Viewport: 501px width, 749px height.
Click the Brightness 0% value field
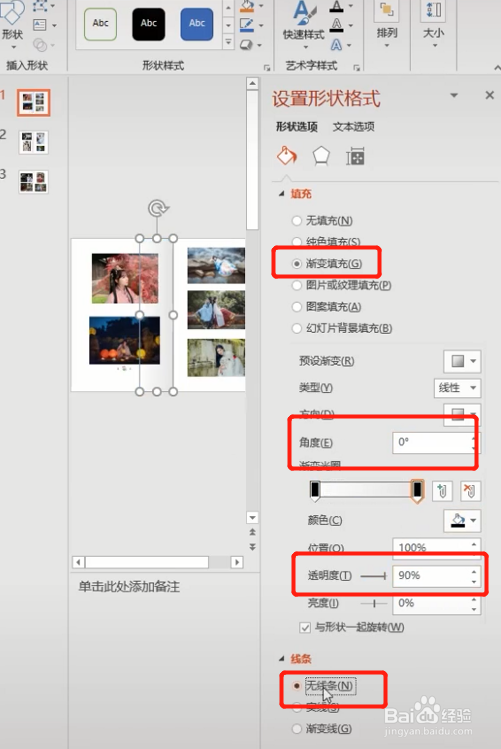coord(431,603)
